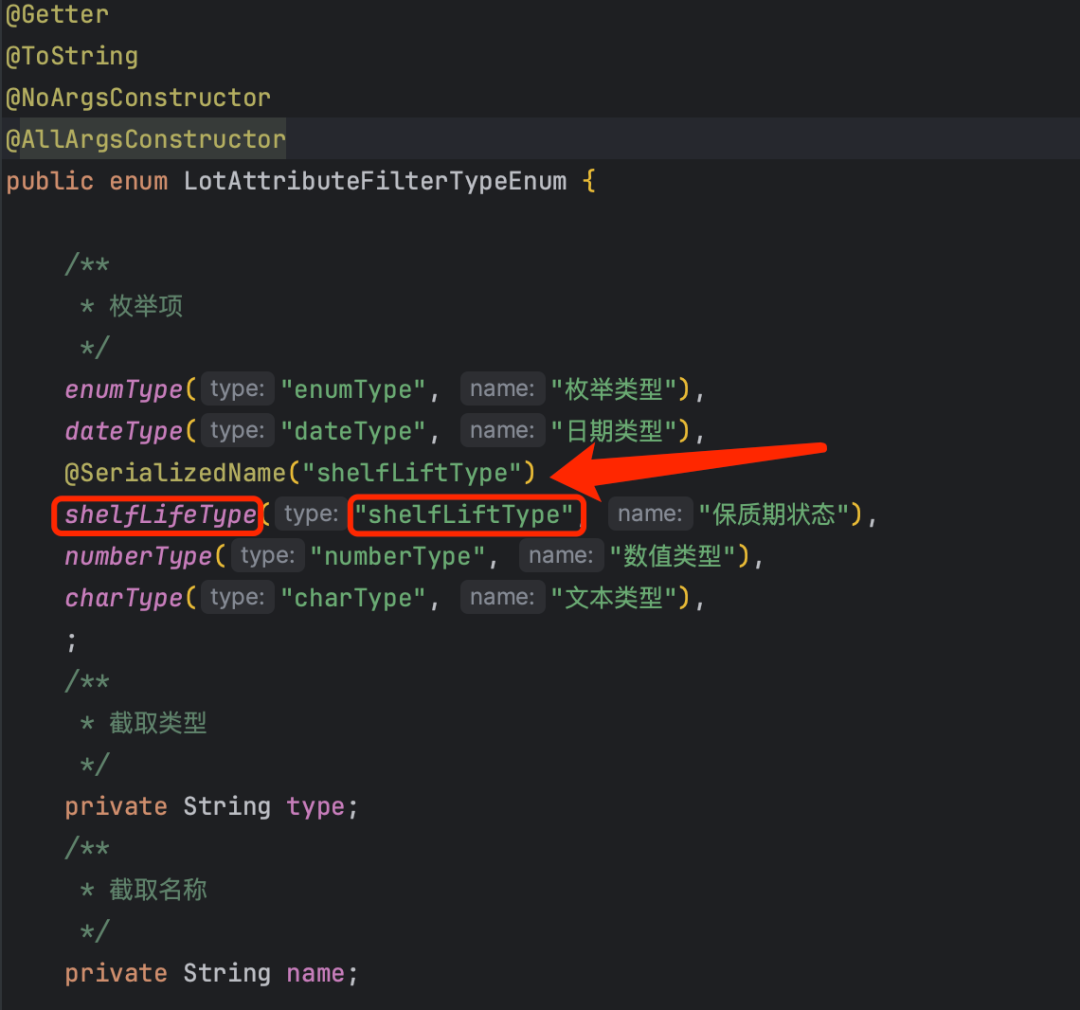
Task: Click the 截取类型 comment text
Action: coord(158,723)
